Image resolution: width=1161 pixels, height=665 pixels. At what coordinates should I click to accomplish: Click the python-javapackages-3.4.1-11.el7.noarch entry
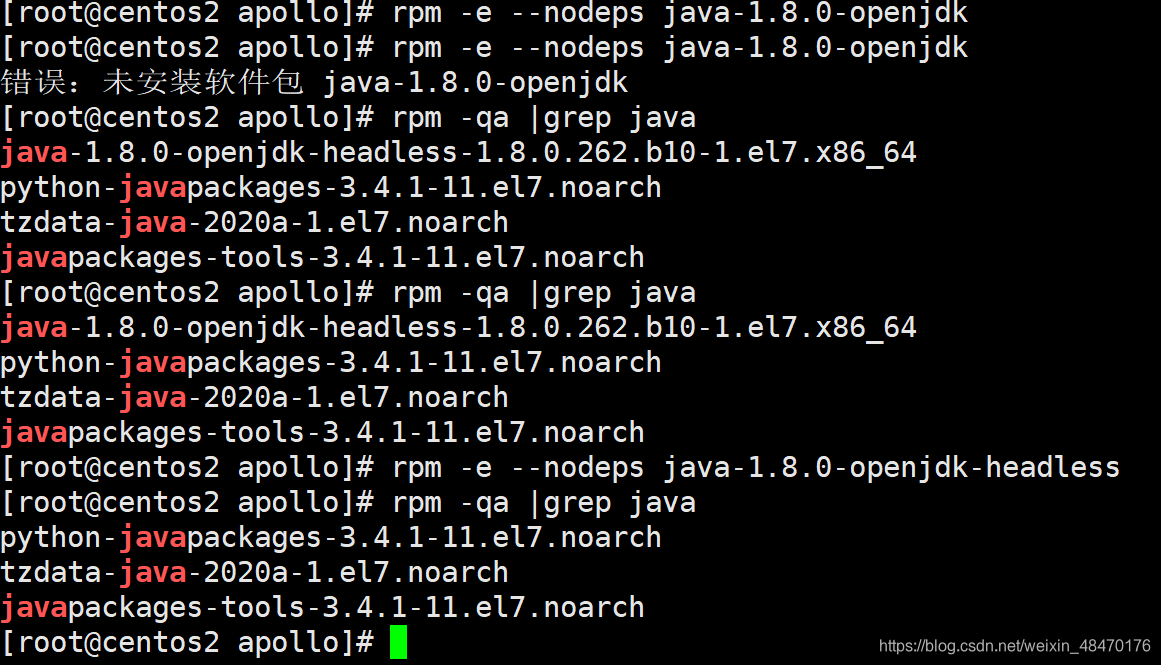click(x=330, y=187)
